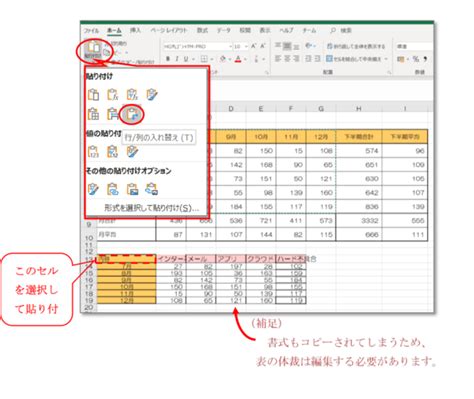474x399 pixels.
Task: Apply the Fill Color bucket icon
Action: click(x=223, y=59)
